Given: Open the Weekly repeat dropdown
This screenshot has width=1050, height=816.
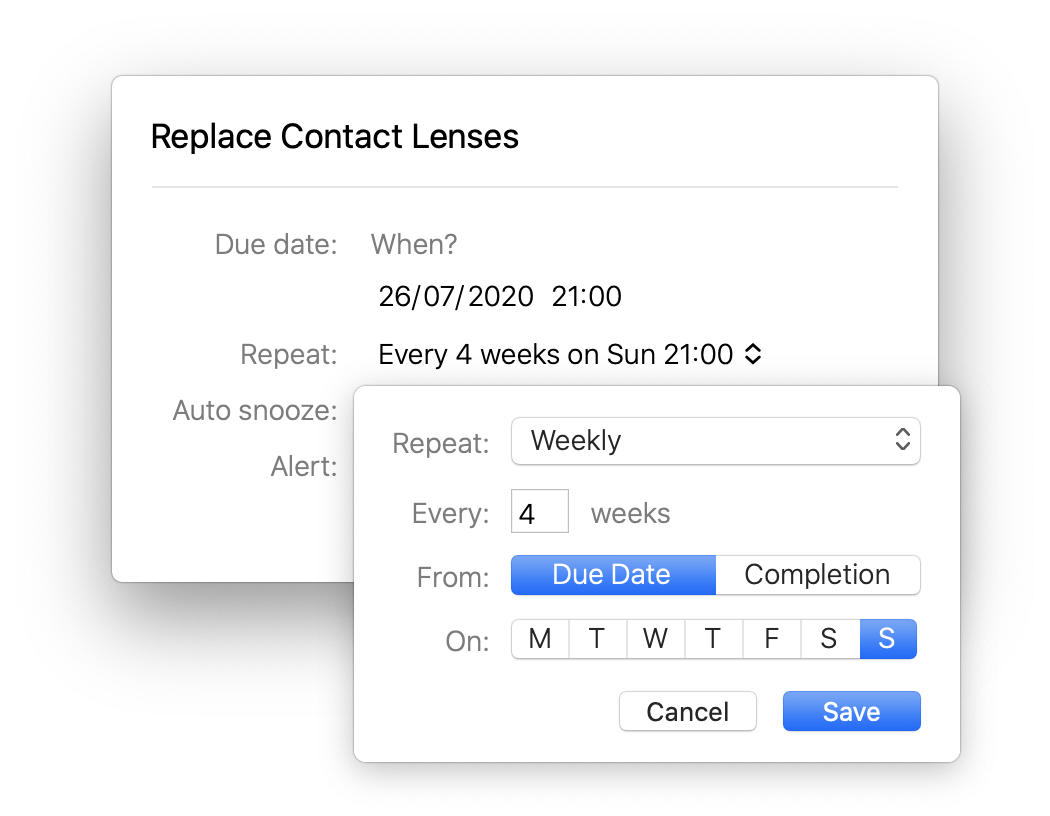Looking at the screenshot, I should point(715,441).
